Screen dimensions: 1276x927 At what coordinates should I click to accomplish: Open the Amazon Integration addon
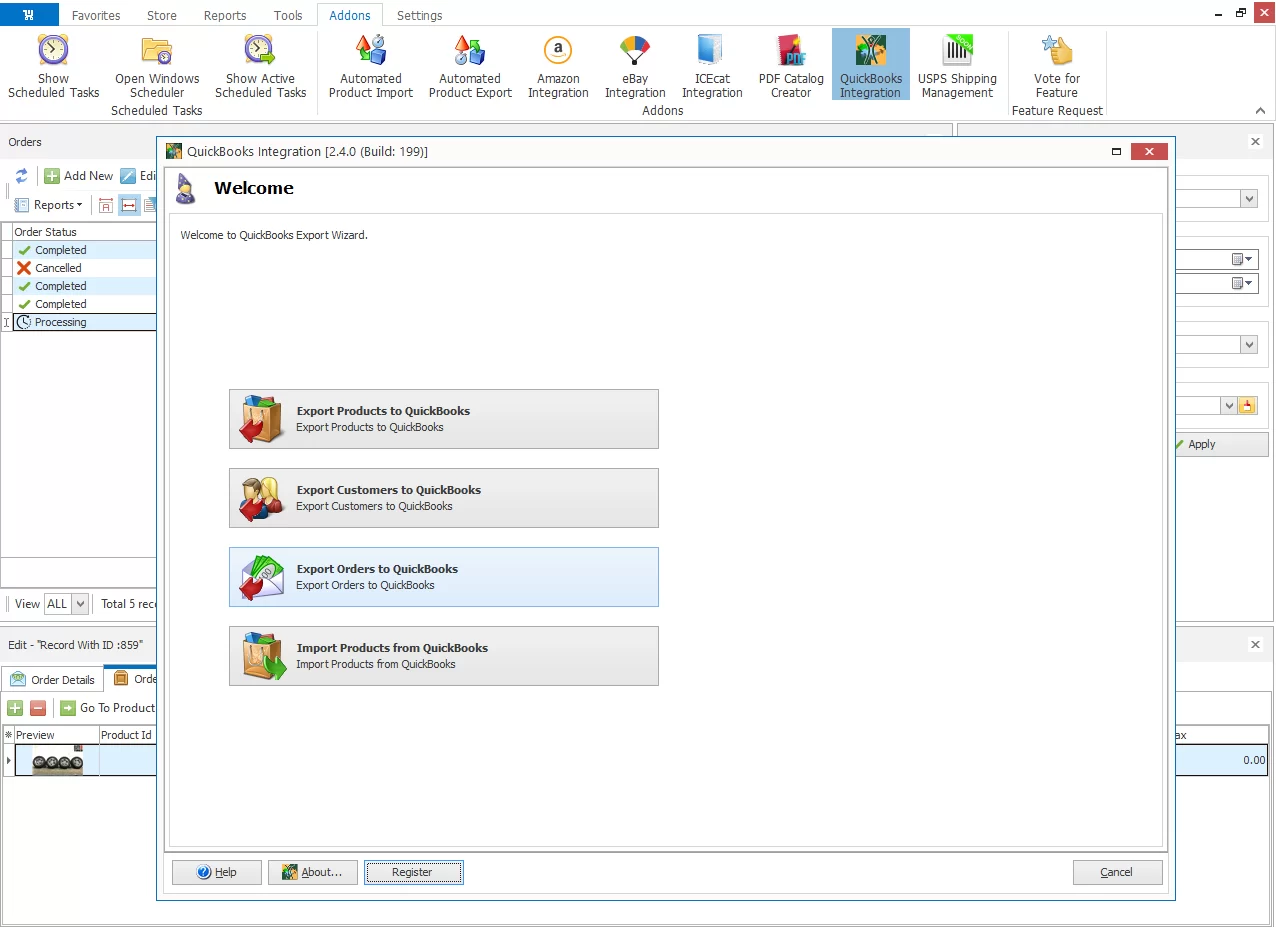(x=557, y=65)
